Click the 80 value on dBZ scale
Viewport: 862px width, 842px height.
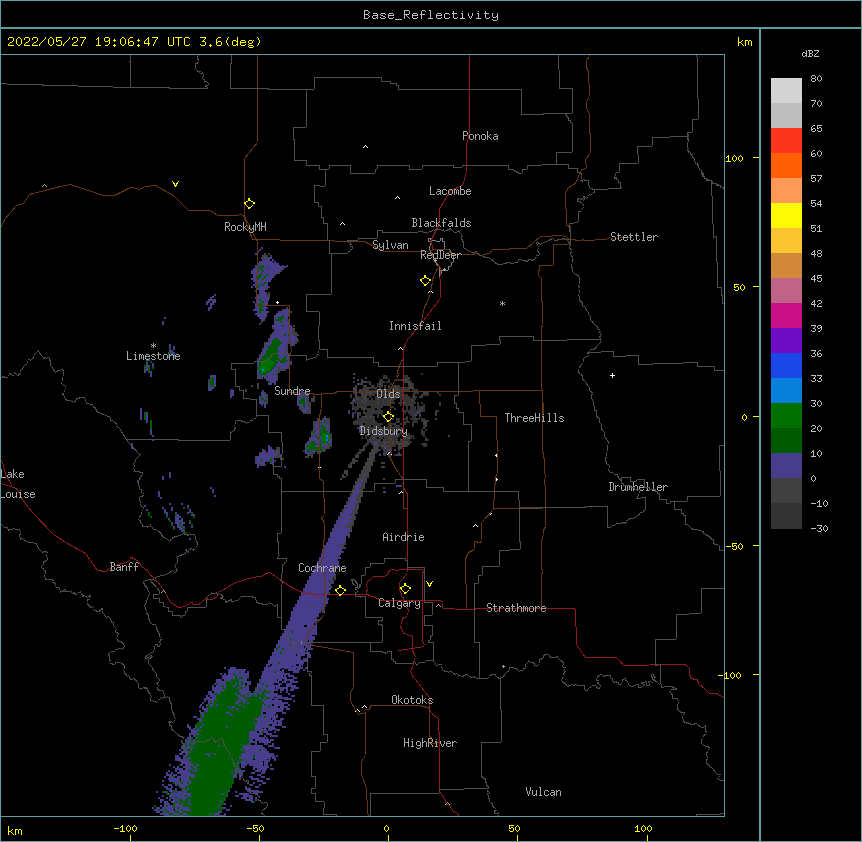coord(816,79)
